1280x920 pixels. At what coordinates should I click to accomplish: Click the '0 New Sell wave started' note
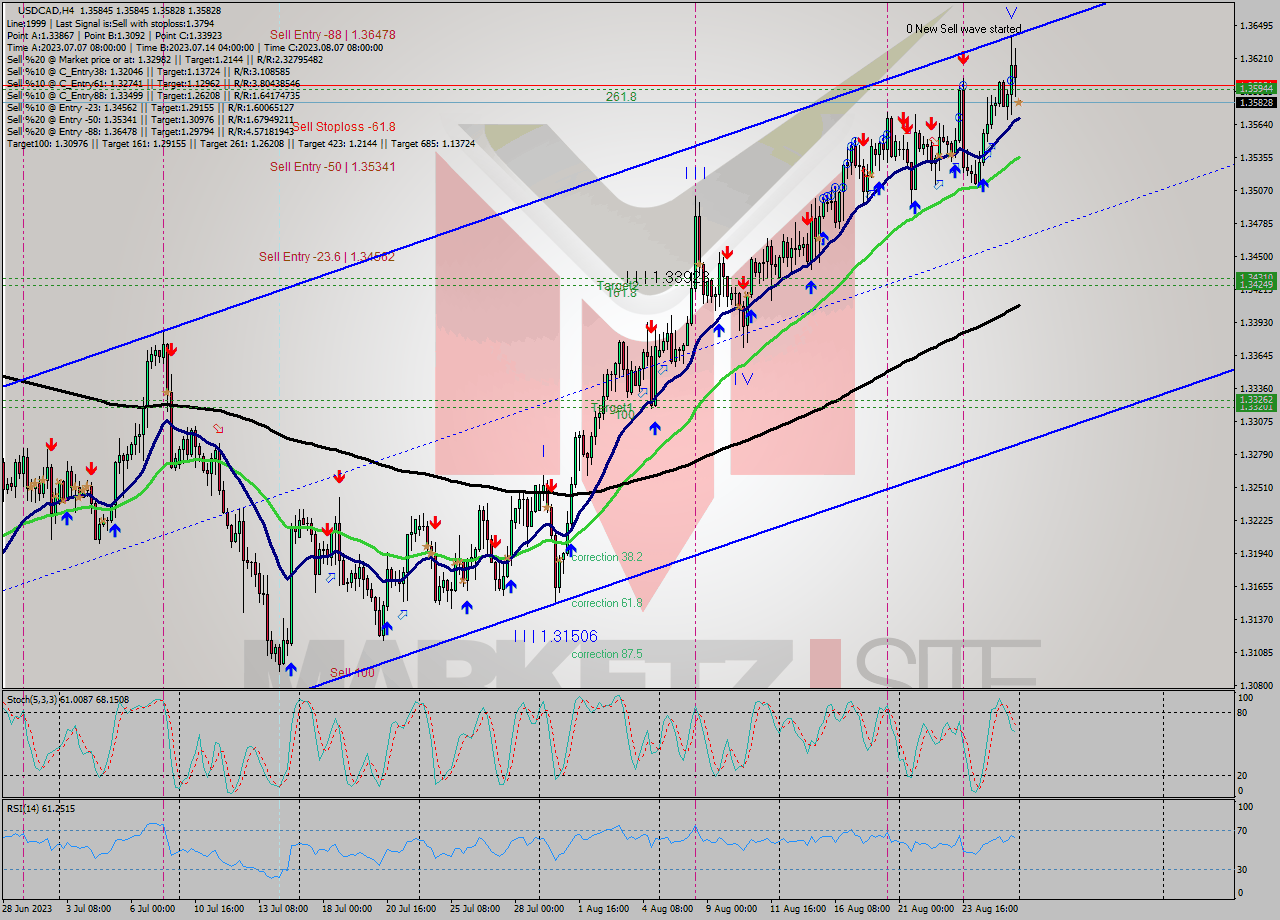coord(964,29)
